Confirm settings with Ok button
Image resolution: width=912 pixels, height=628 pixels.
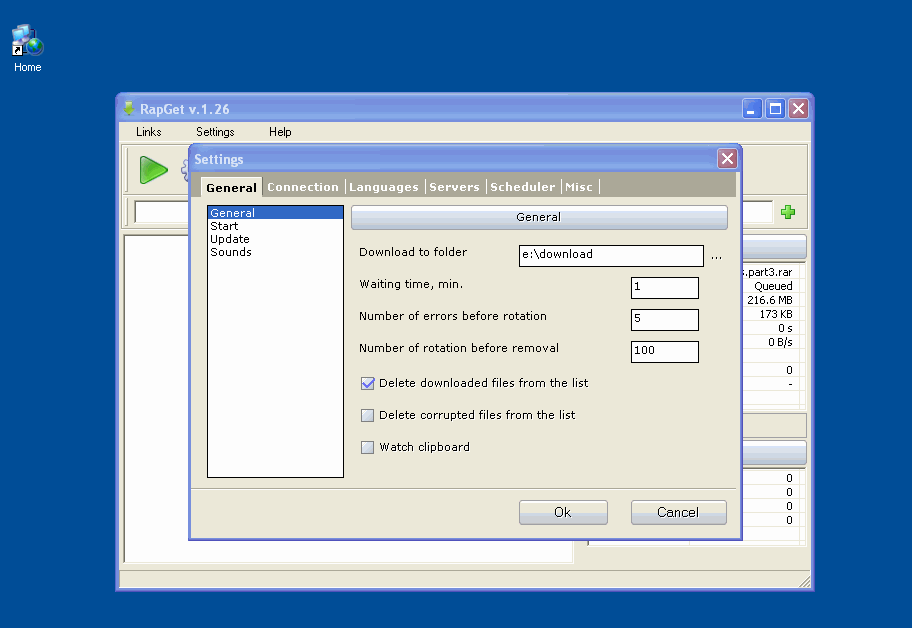click(x=563, y=512)
